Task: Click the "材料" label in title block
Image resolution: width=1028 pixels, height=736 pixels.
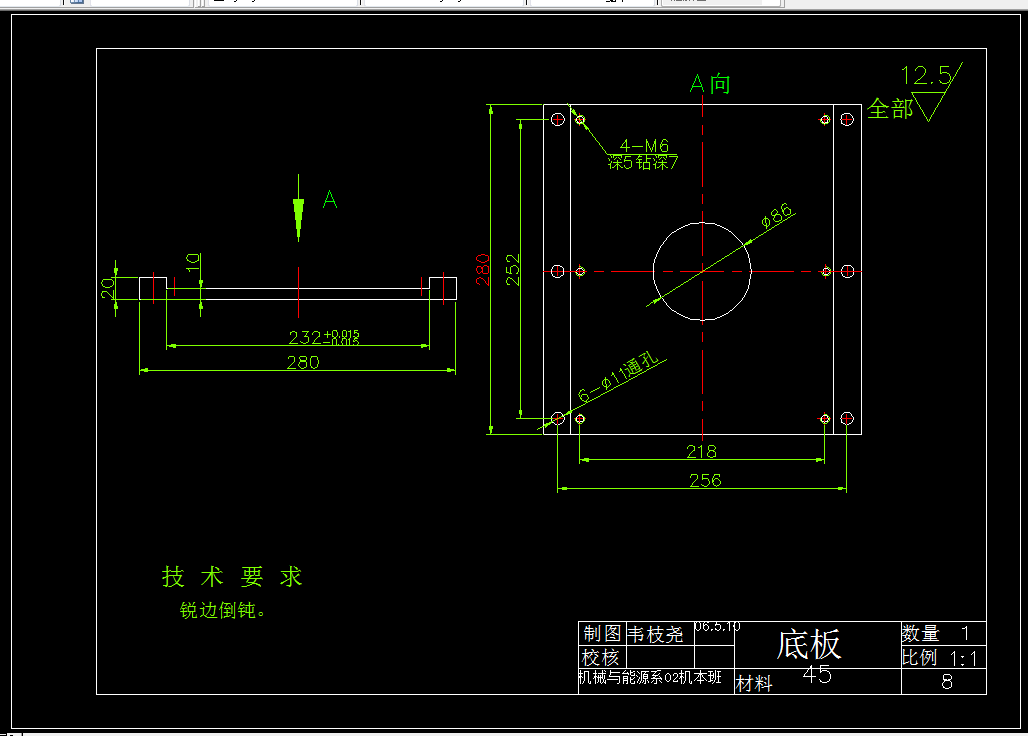Action: click(754, 684)
